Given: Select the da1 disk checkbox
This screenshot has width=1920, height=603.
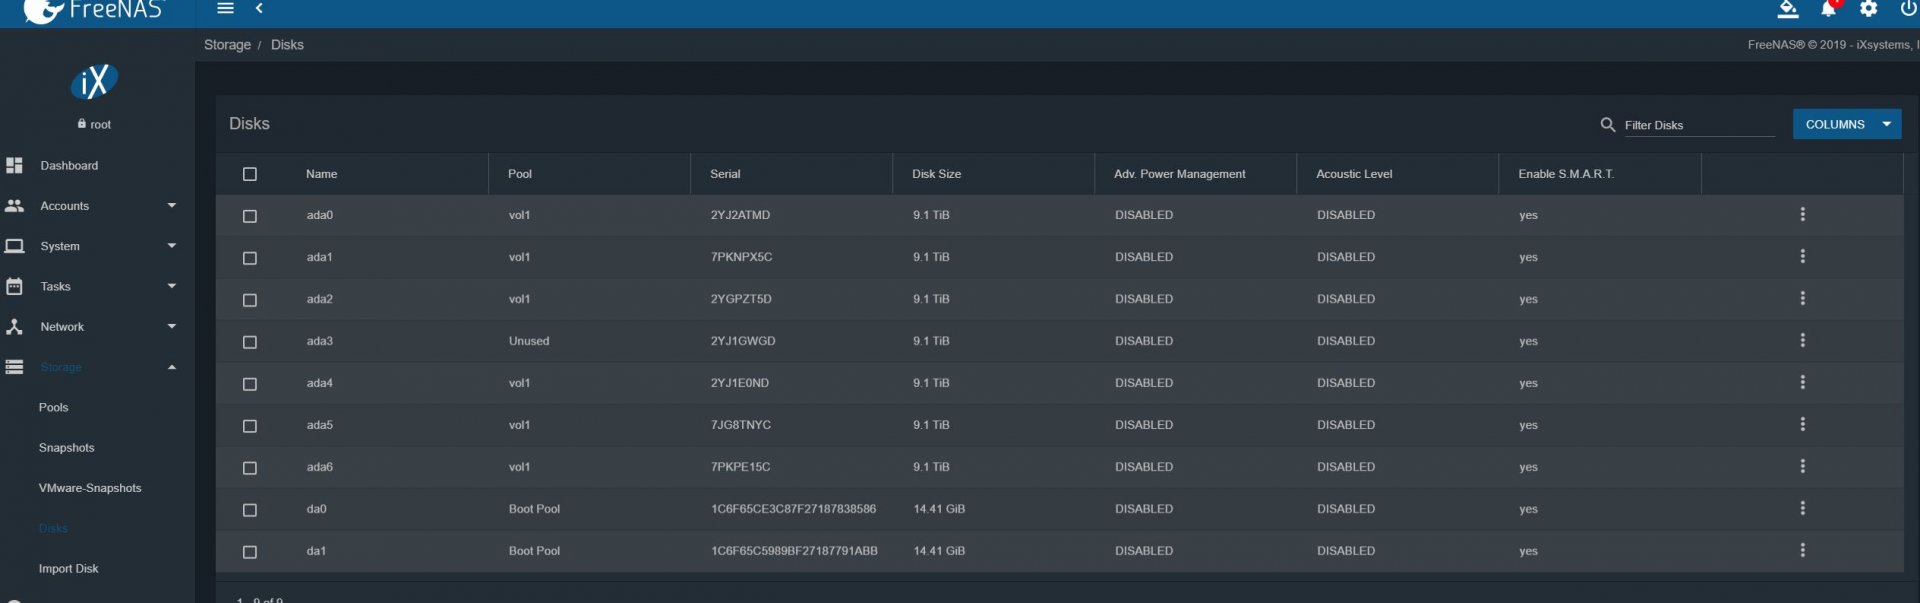Looking at the screenshot, I should pos(250,552).
